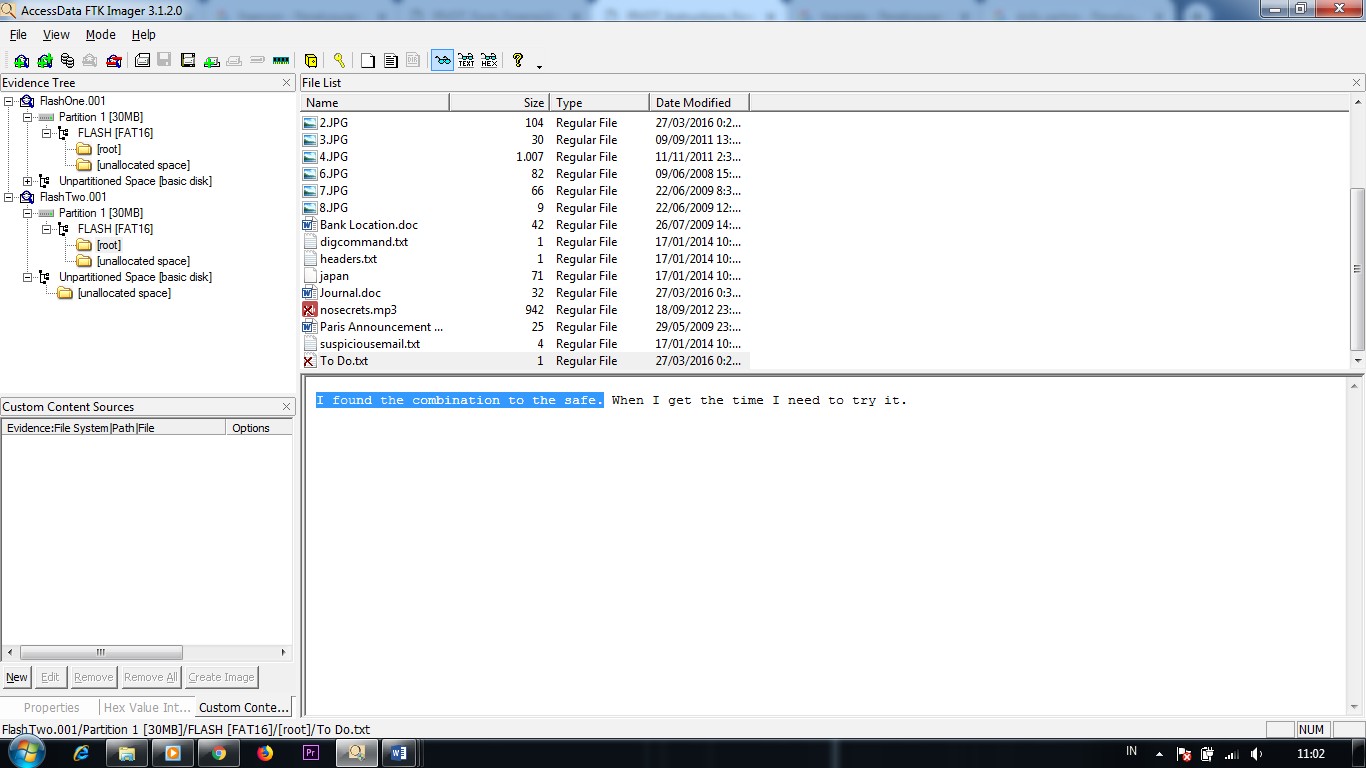The height and width of the screenshot is (768, 1366).
Task: Close the Evidence Tree pane
Action: tap(287, 83)
